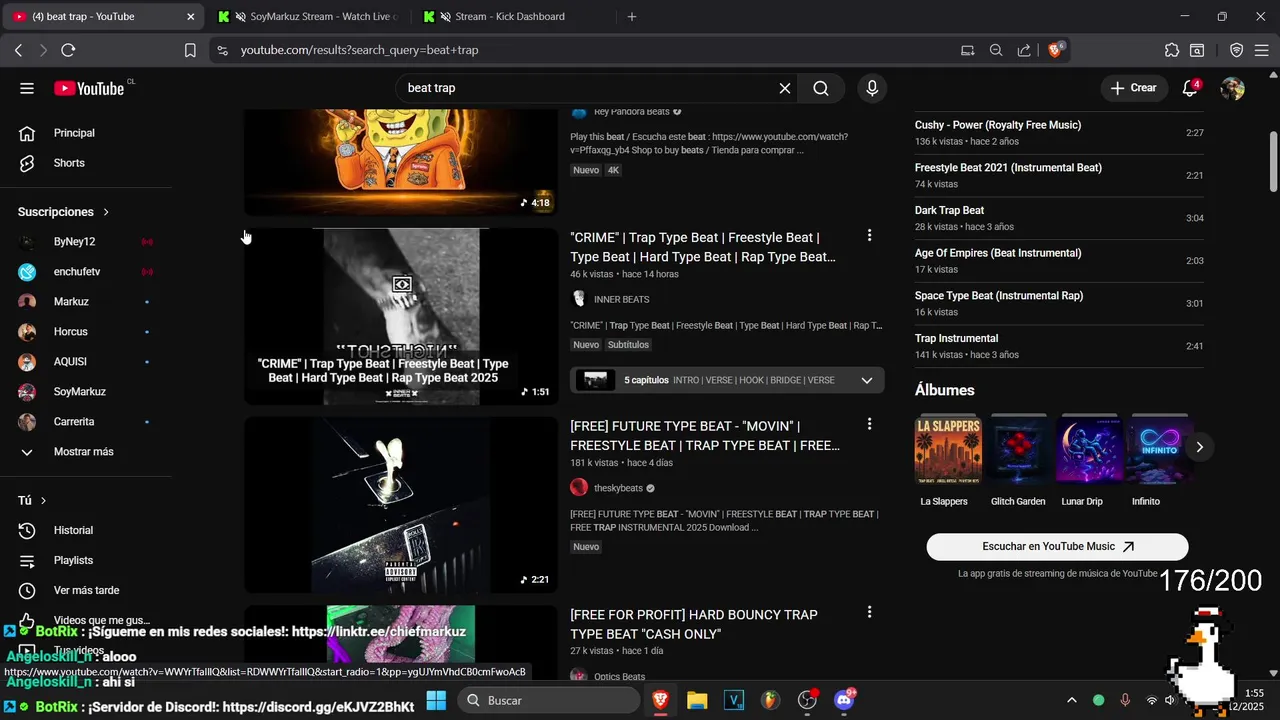Clear the search box with the X

(x=785, y=88)
